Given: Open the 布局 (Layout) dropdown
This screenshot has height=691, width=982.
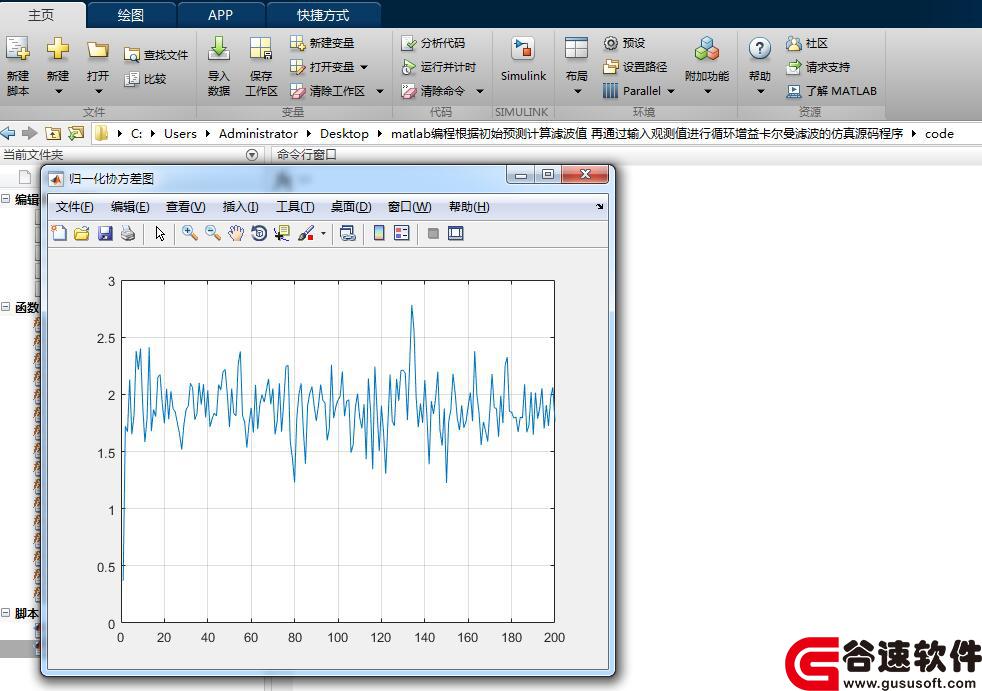Looking at the screenshot, I should pos(577,92).
